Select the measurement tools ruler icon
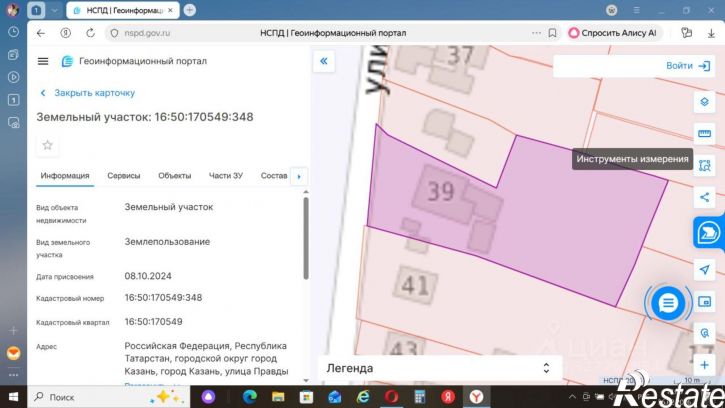The image size is (725, 408). 704,134
